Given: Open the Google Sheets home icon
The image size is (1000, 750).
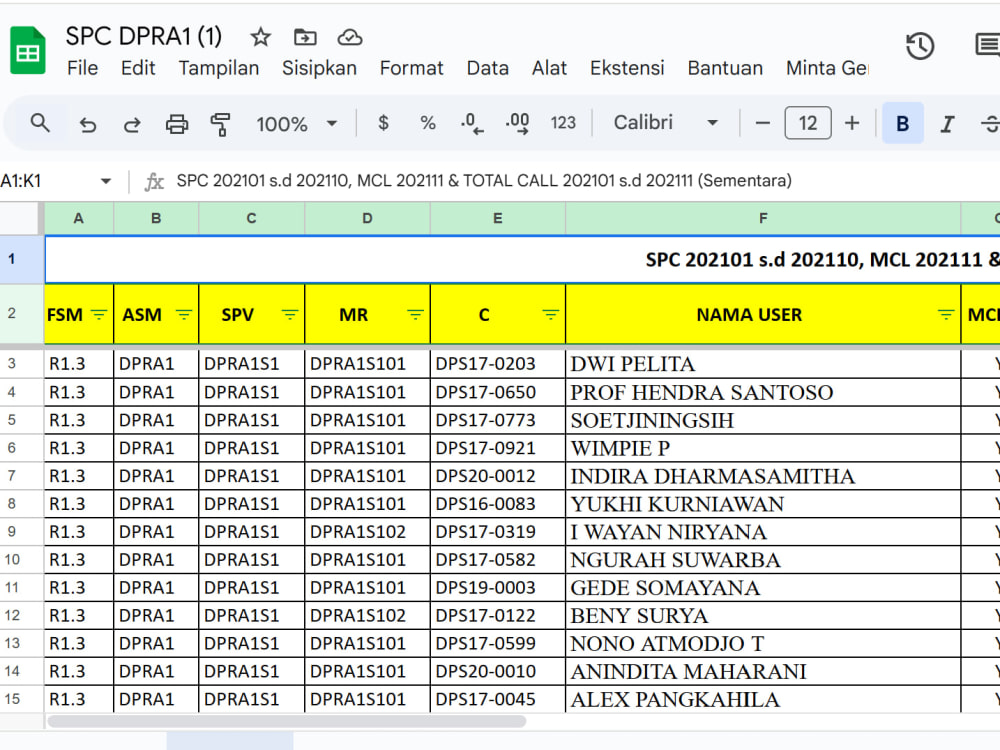Looking at the screenshot, I should click(x=27, y=50).
